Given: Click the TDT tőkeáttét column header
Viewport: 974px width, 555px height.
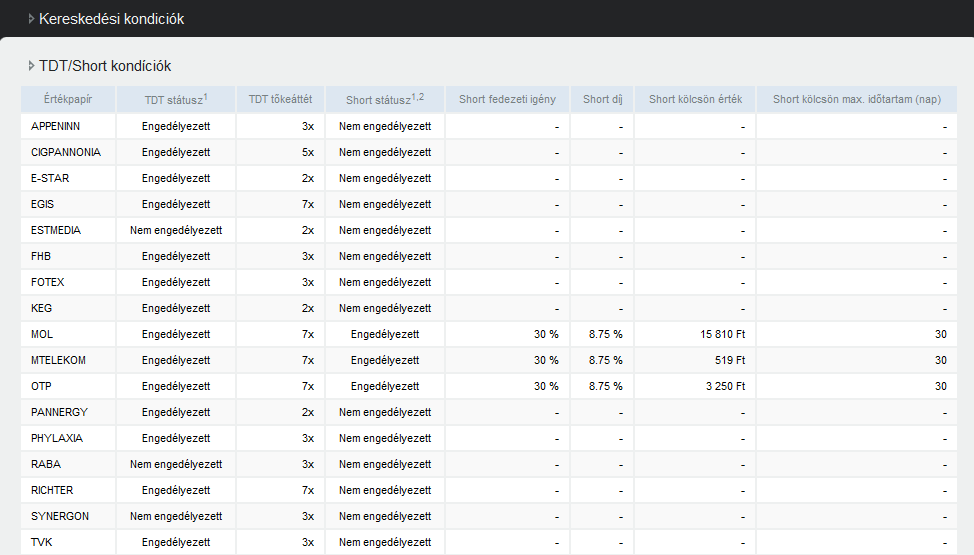Looking at the screenshot, I should 280,99.
